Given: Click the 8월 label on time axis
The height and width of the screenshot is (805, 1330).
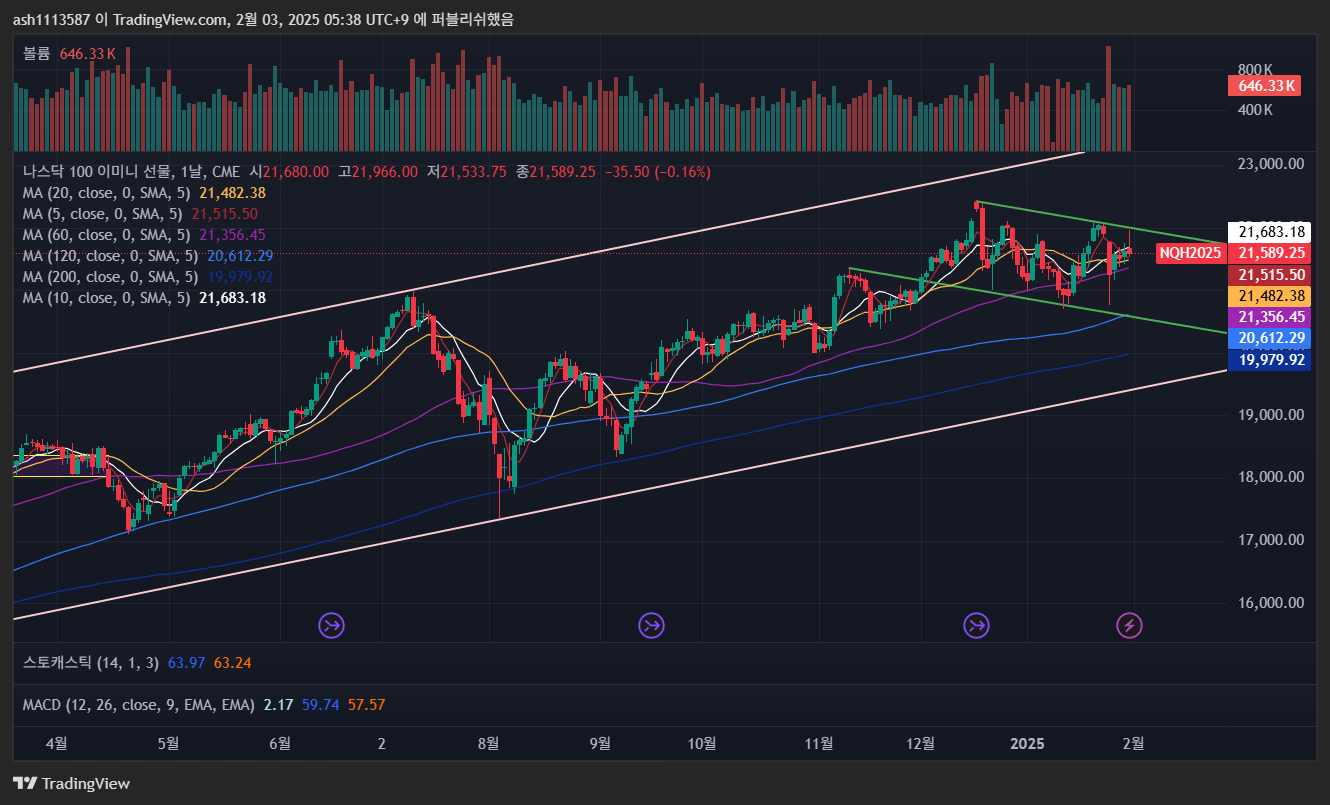Looking at the screenshot, I should [488, 743].
